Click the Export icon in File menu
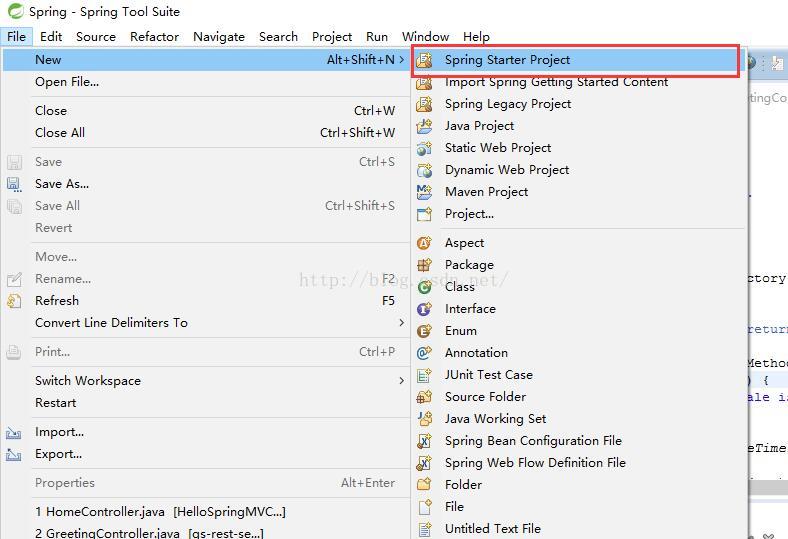788x539 pixels. 14,455
